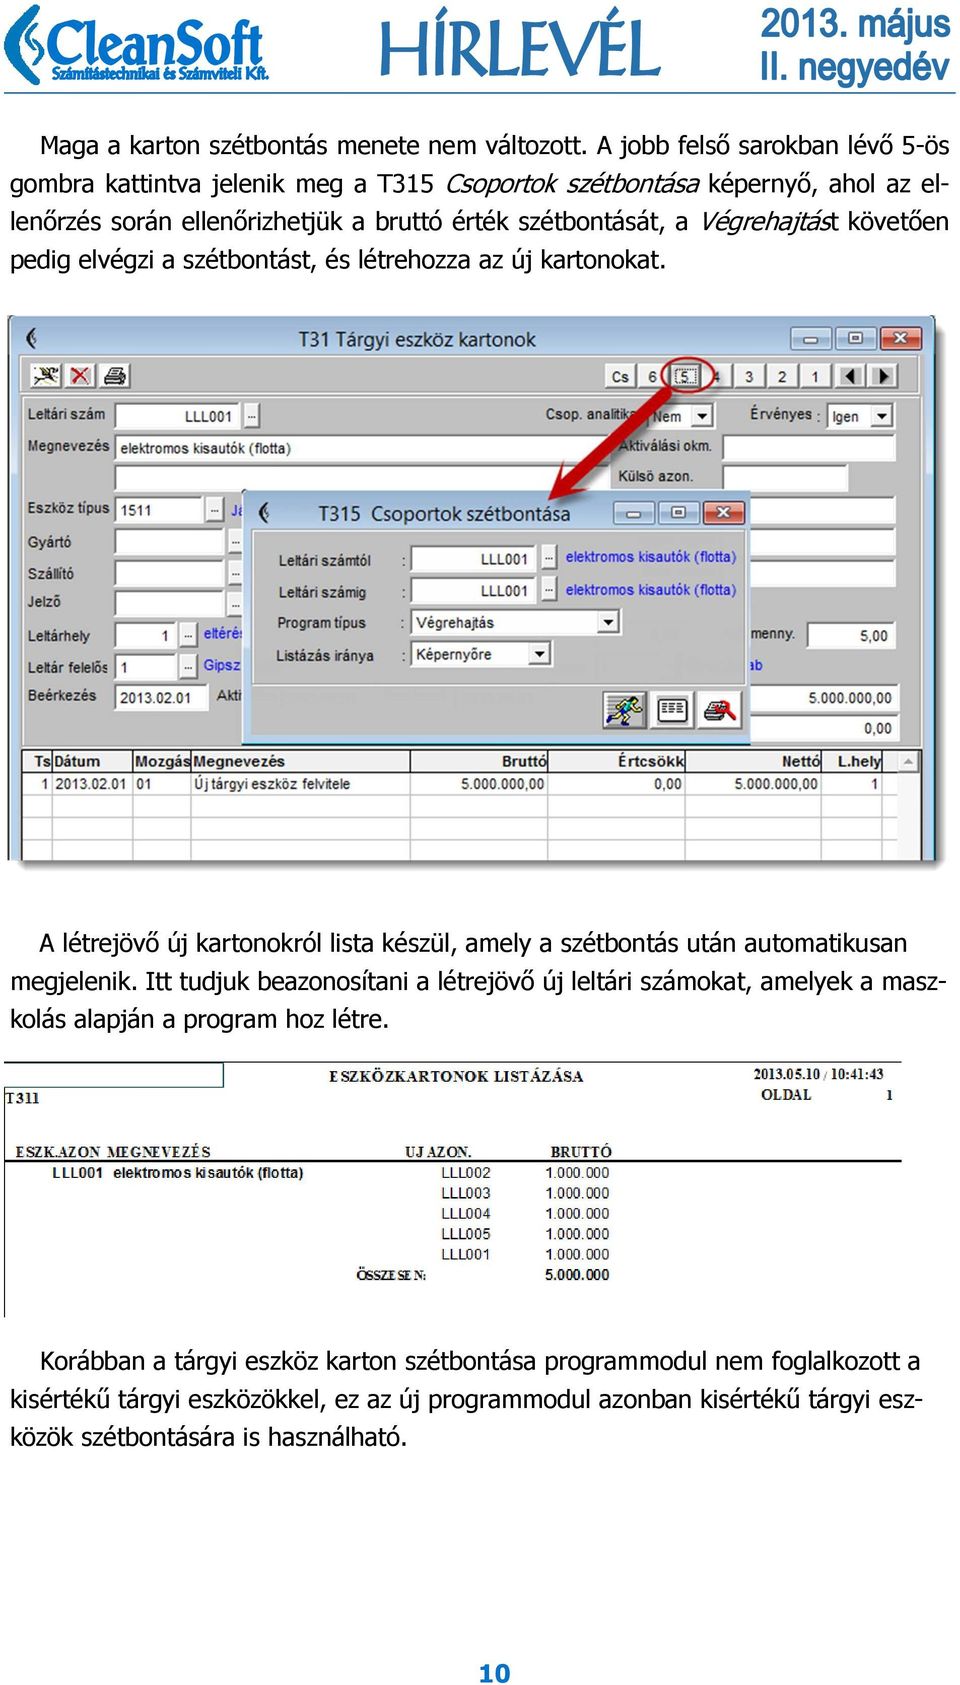Click the Külső azon. input field
The width and height of the screenshot is (960, 1685).
(x=785, y=477)
